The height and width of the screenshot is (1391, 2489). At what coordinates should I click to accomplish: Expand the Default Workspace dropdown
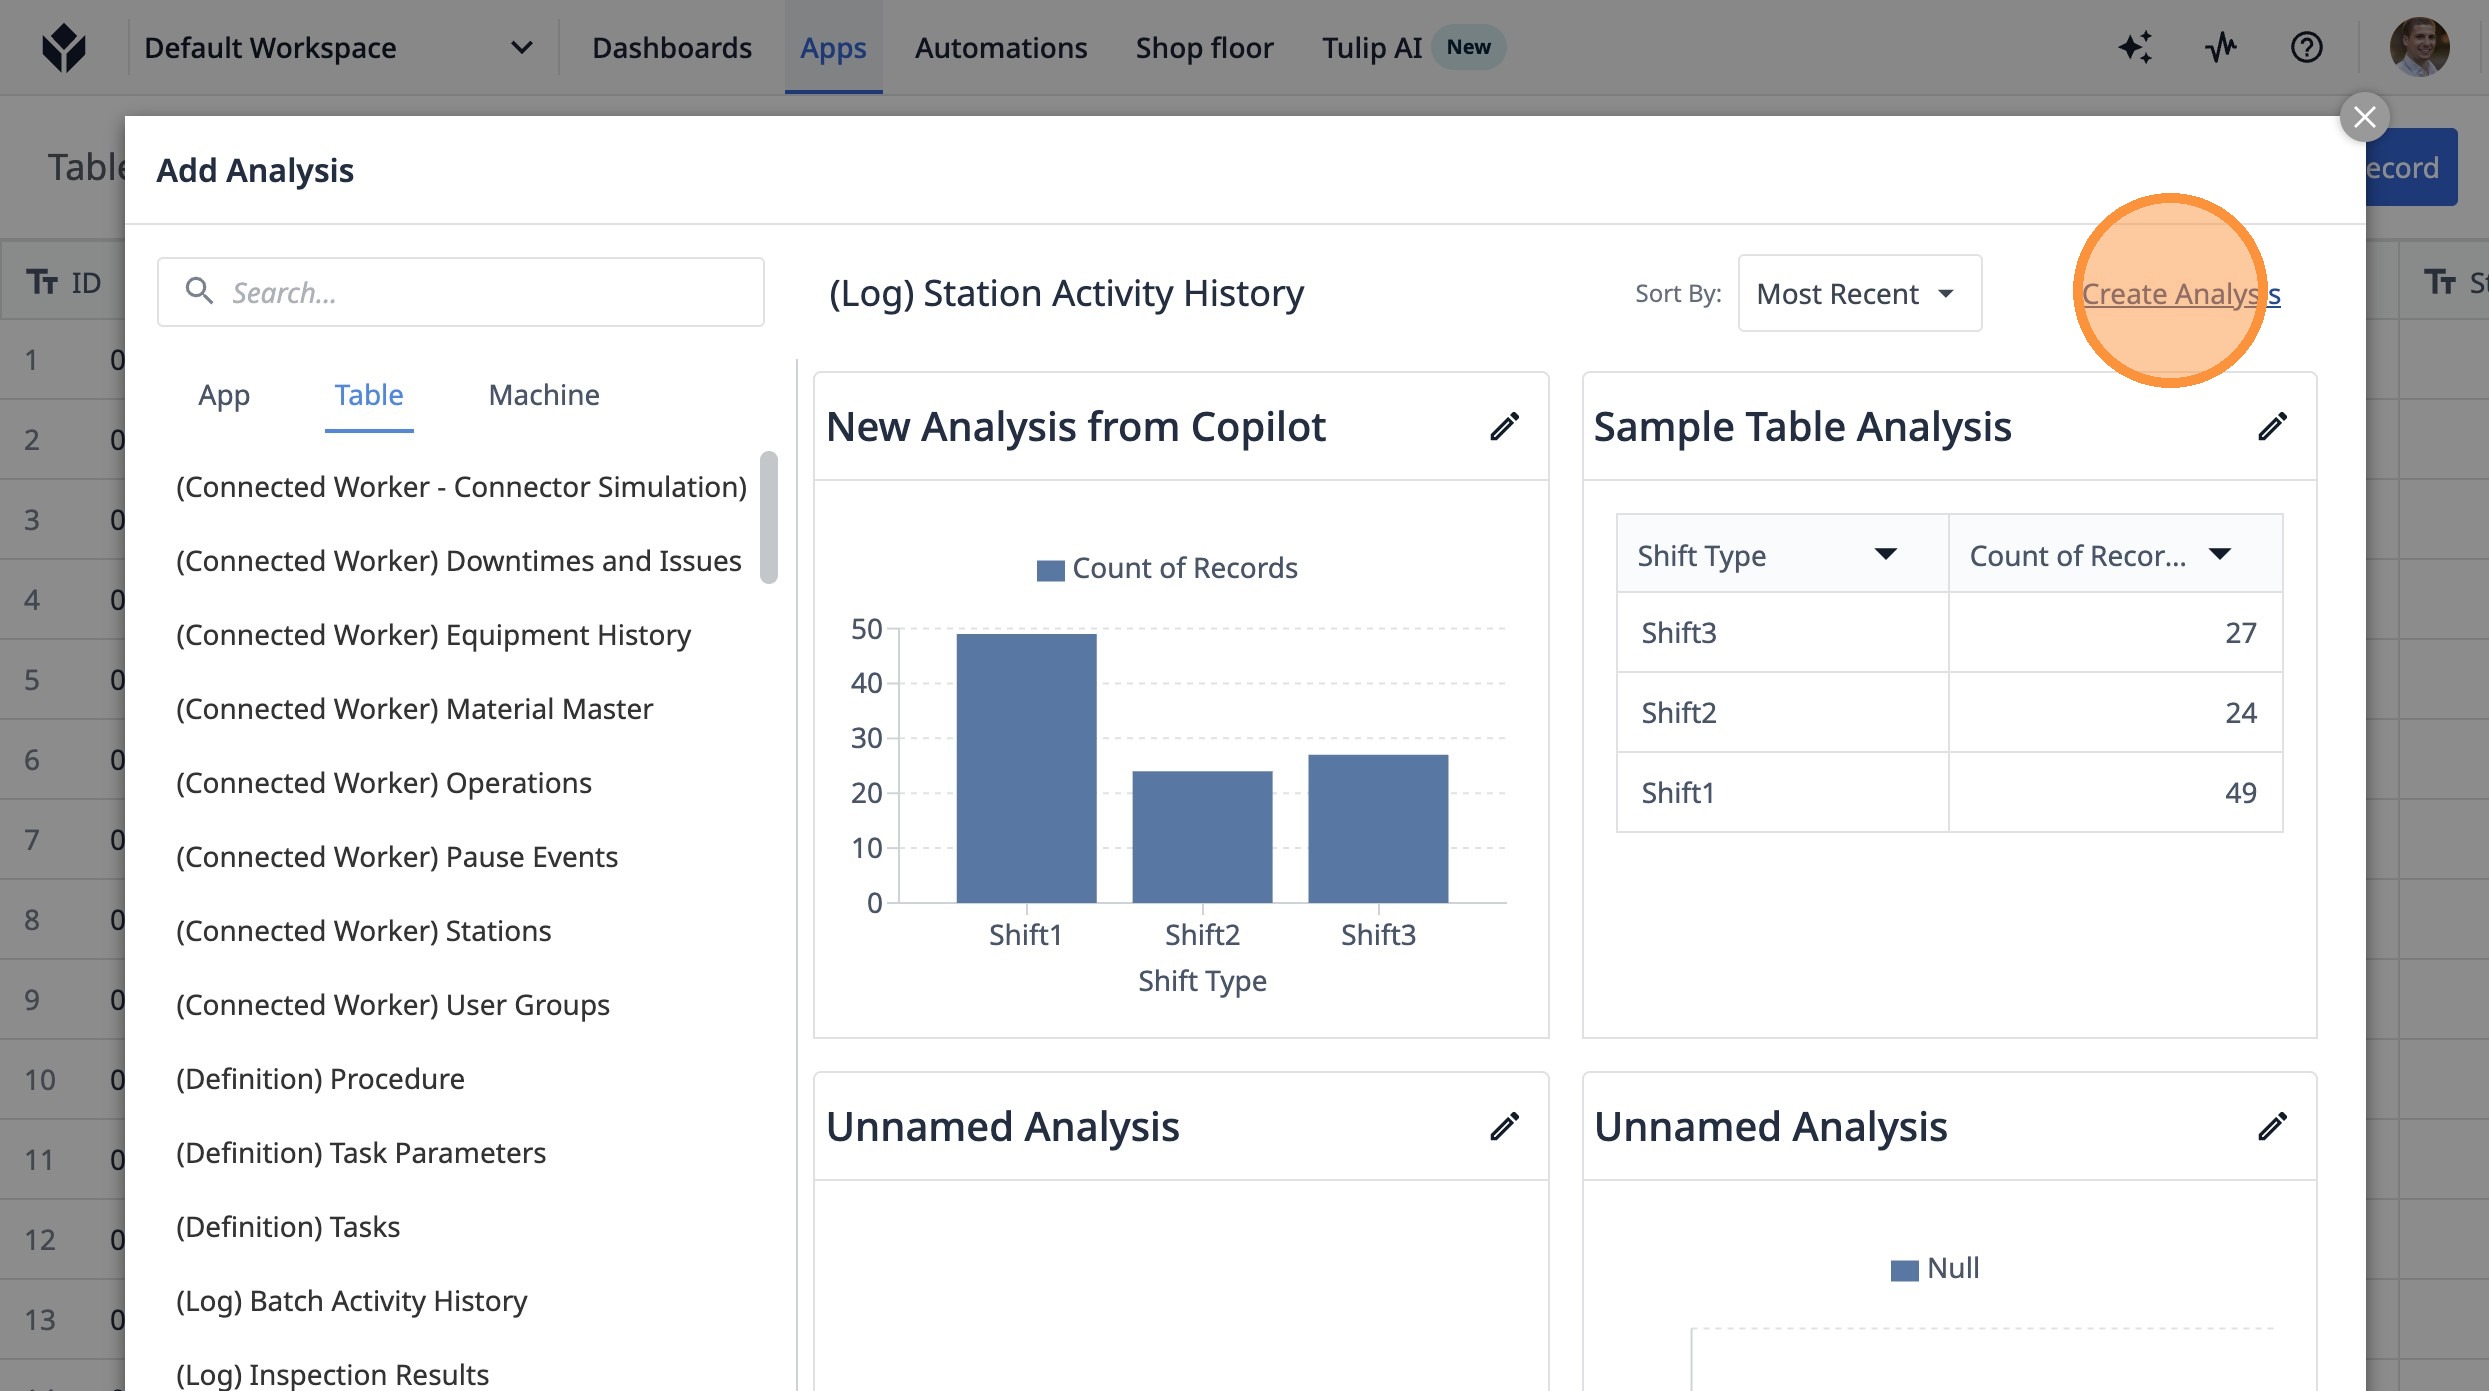(521, 47)
